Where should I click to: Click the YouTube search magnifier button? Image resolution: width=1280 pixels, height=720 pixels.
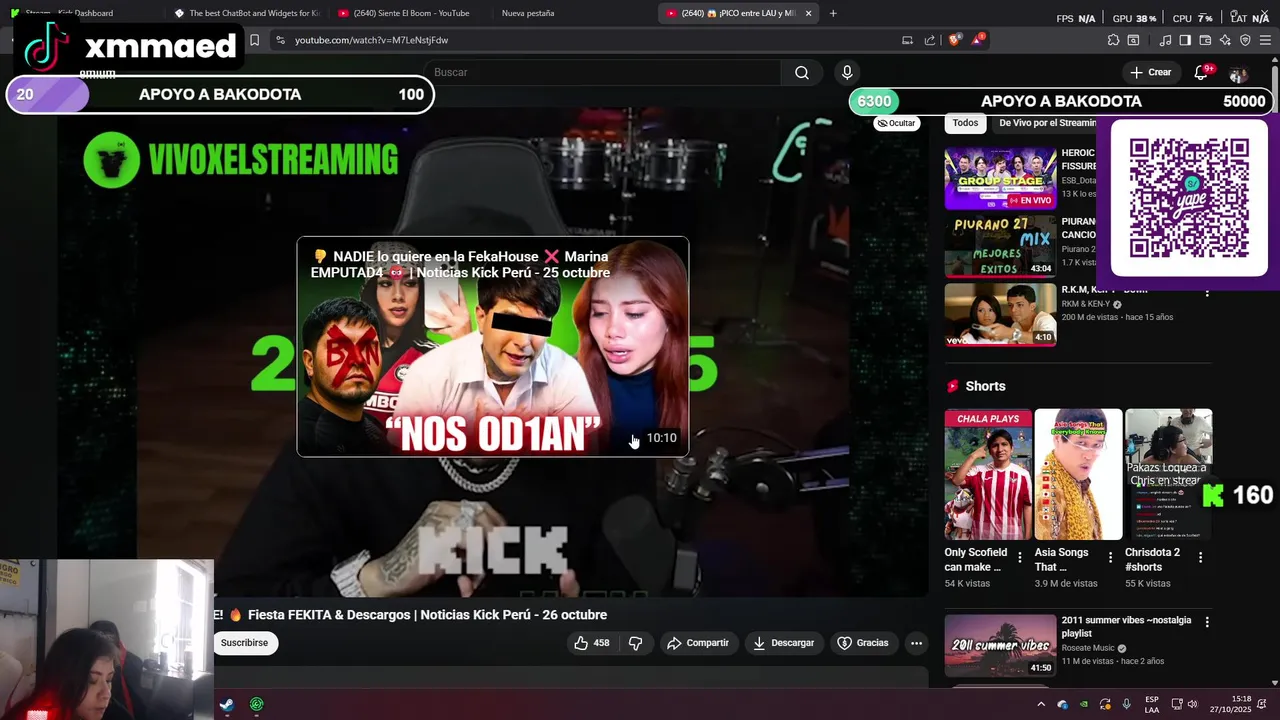click(x=802, y=72)
